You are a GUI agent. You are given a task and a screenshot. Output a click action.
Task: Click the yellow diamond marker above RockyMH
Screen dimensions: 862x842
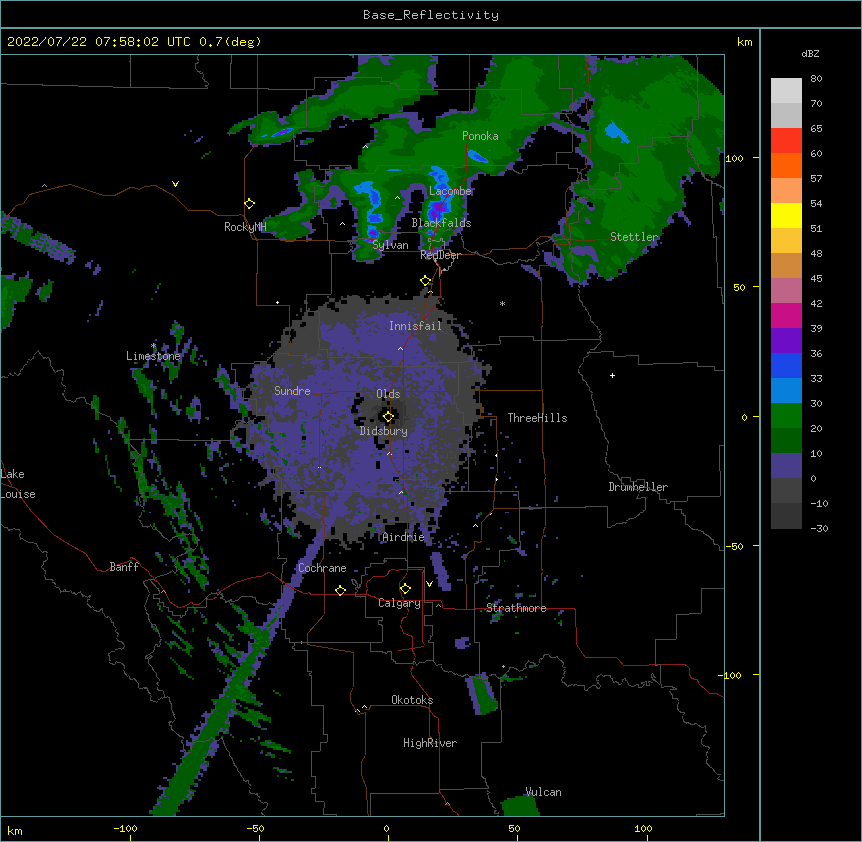pos(249,204)
